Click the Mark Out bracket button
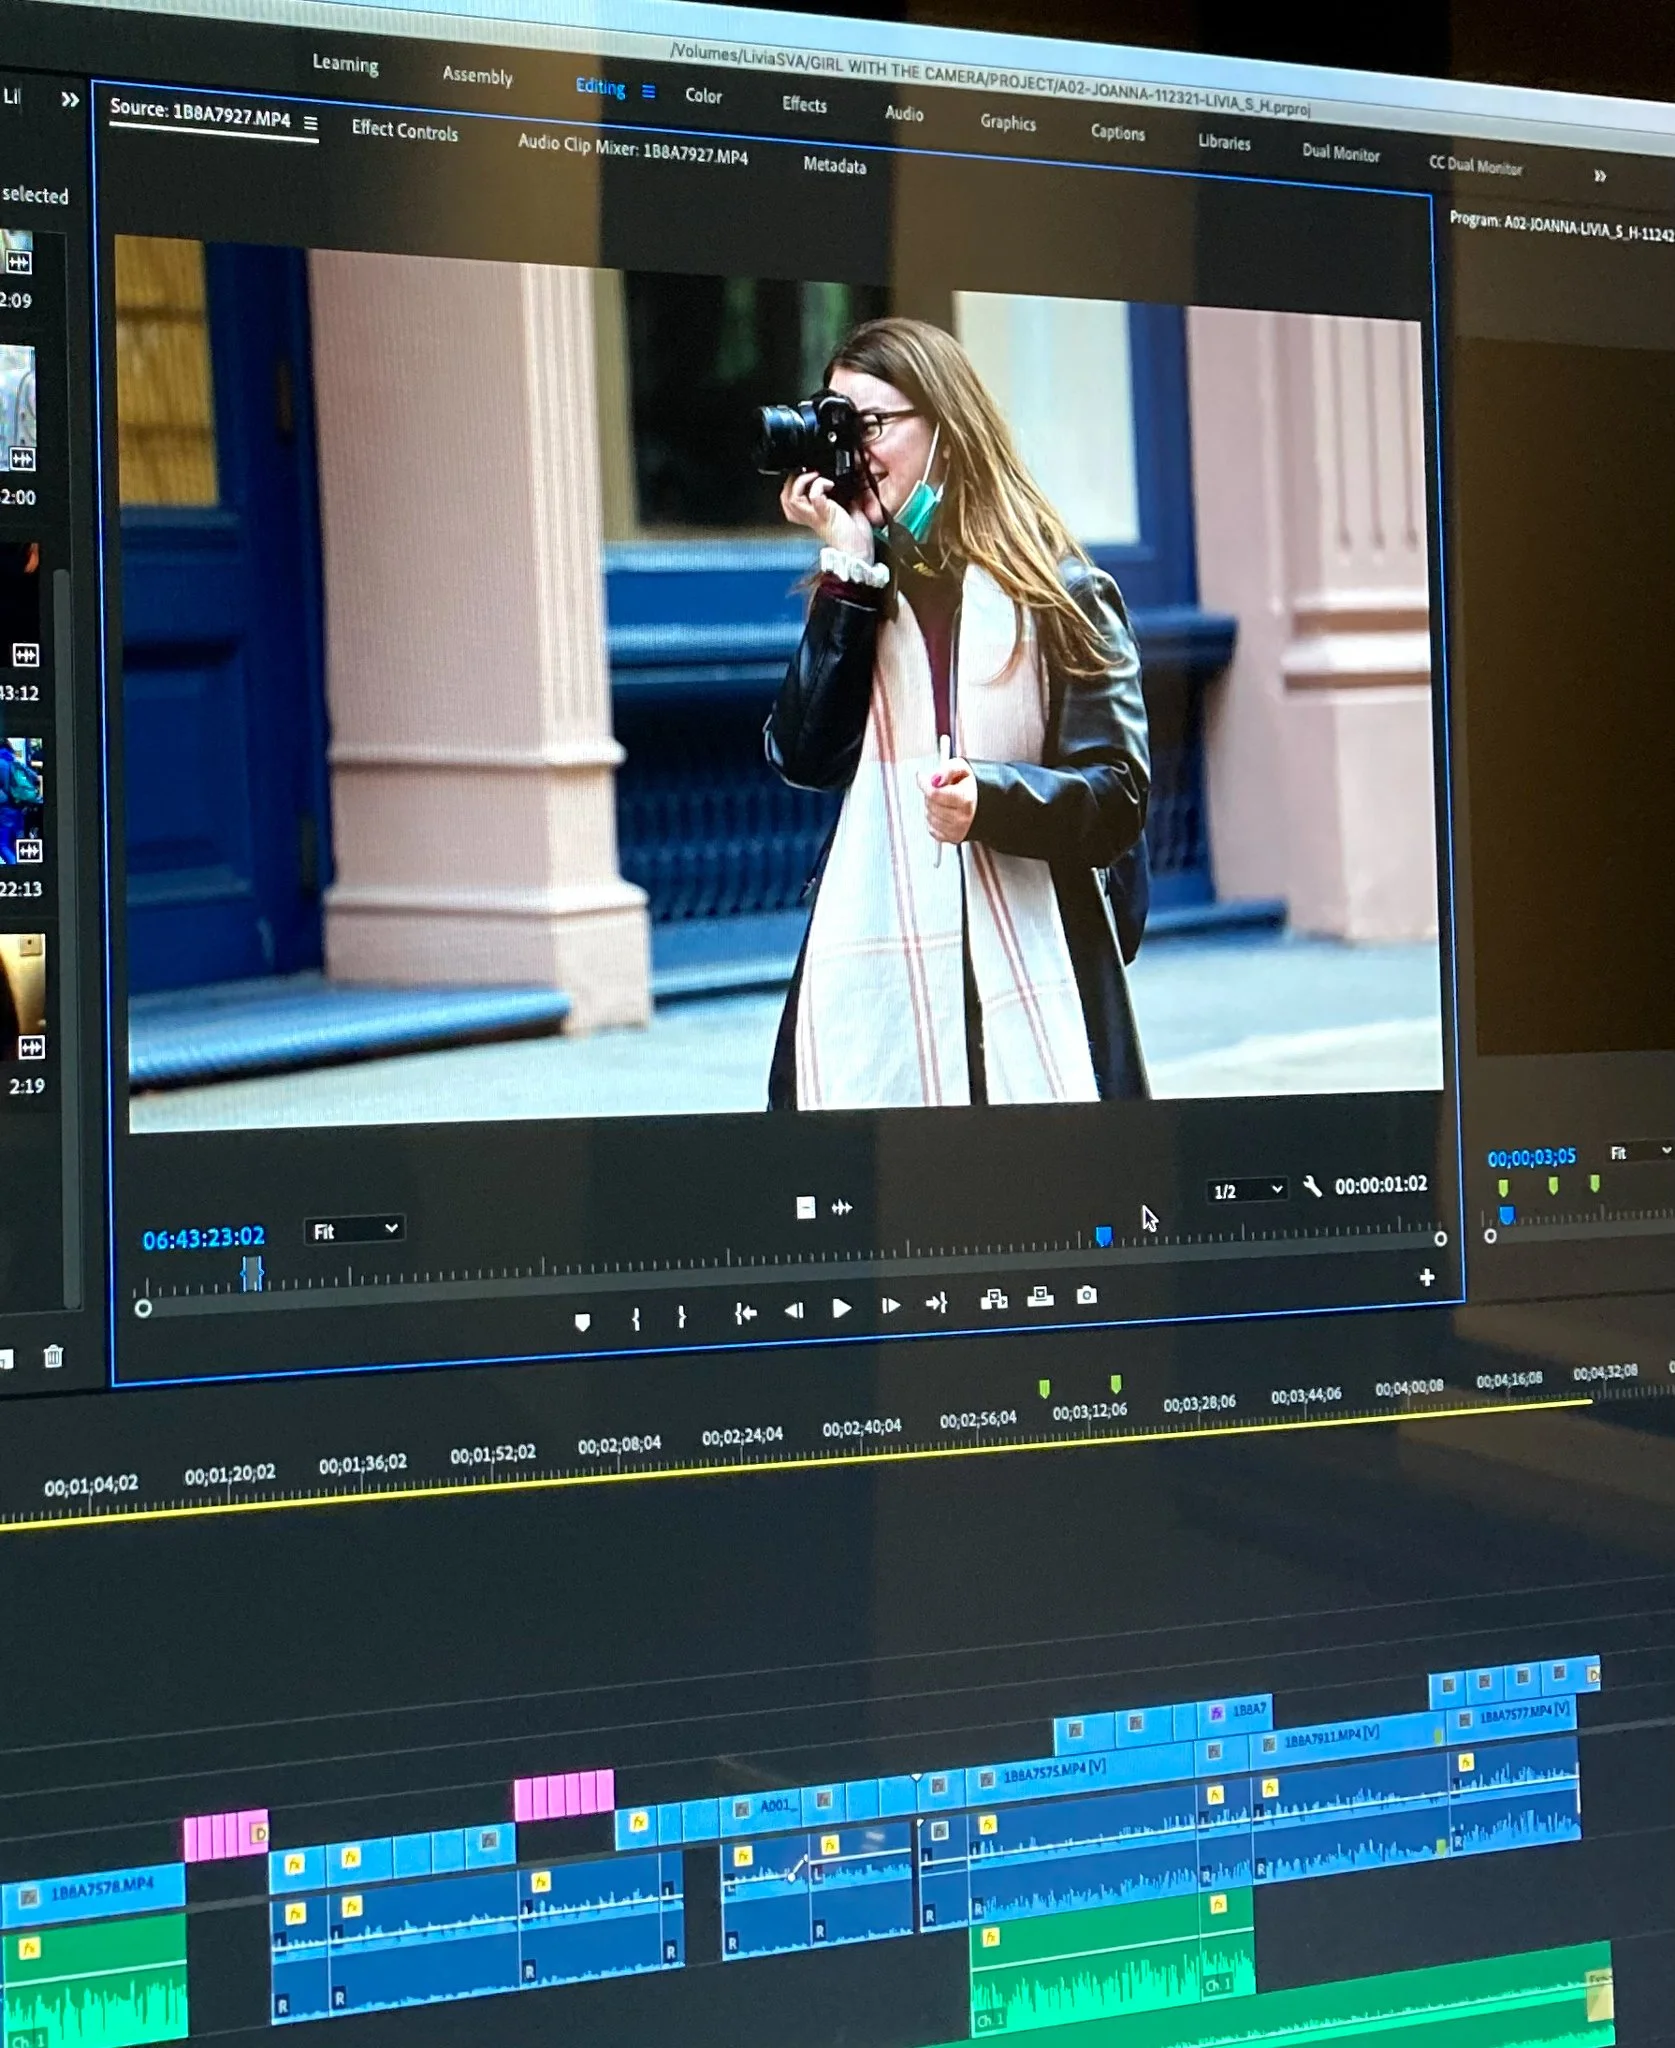Image resolution: width=1675 pixels, height=2048 pixels. tap(681, 1316)
